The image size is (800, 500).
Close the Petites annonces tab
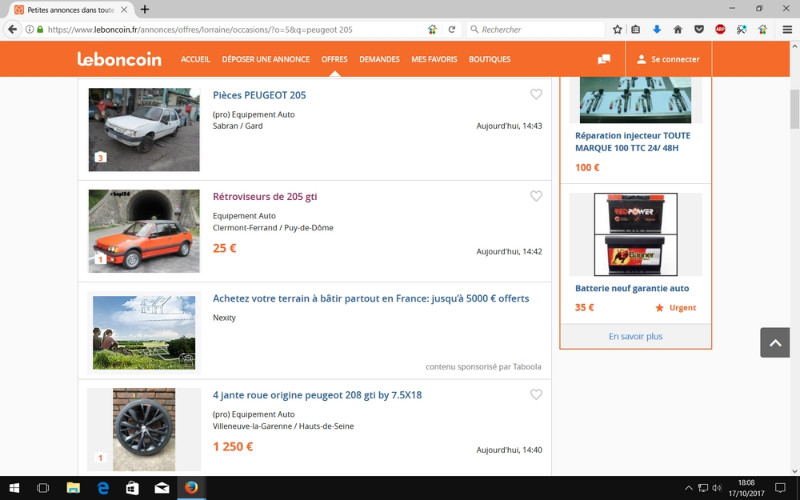pyautogui.click(x=124, y=10)
